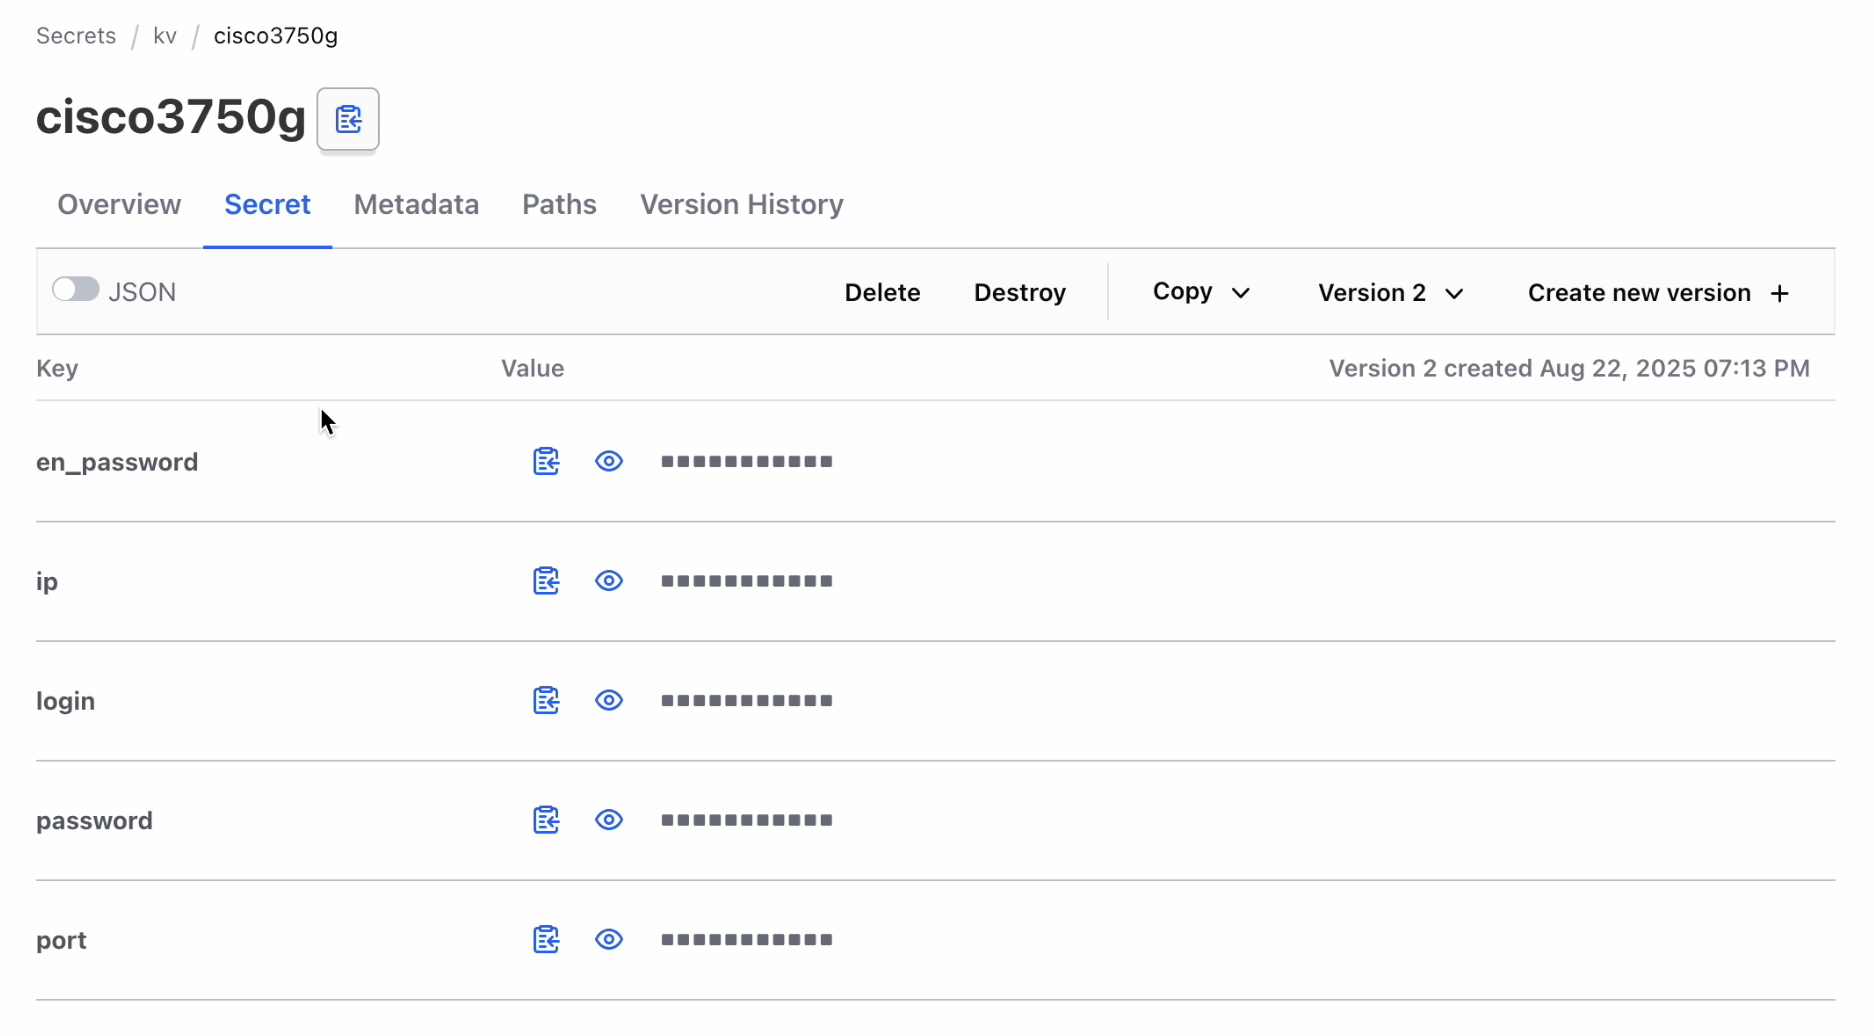Expand the Copy dropdown menu
This screenshot has width=1874, height=1036.
pyautogui.click(x=1201, y=292)
